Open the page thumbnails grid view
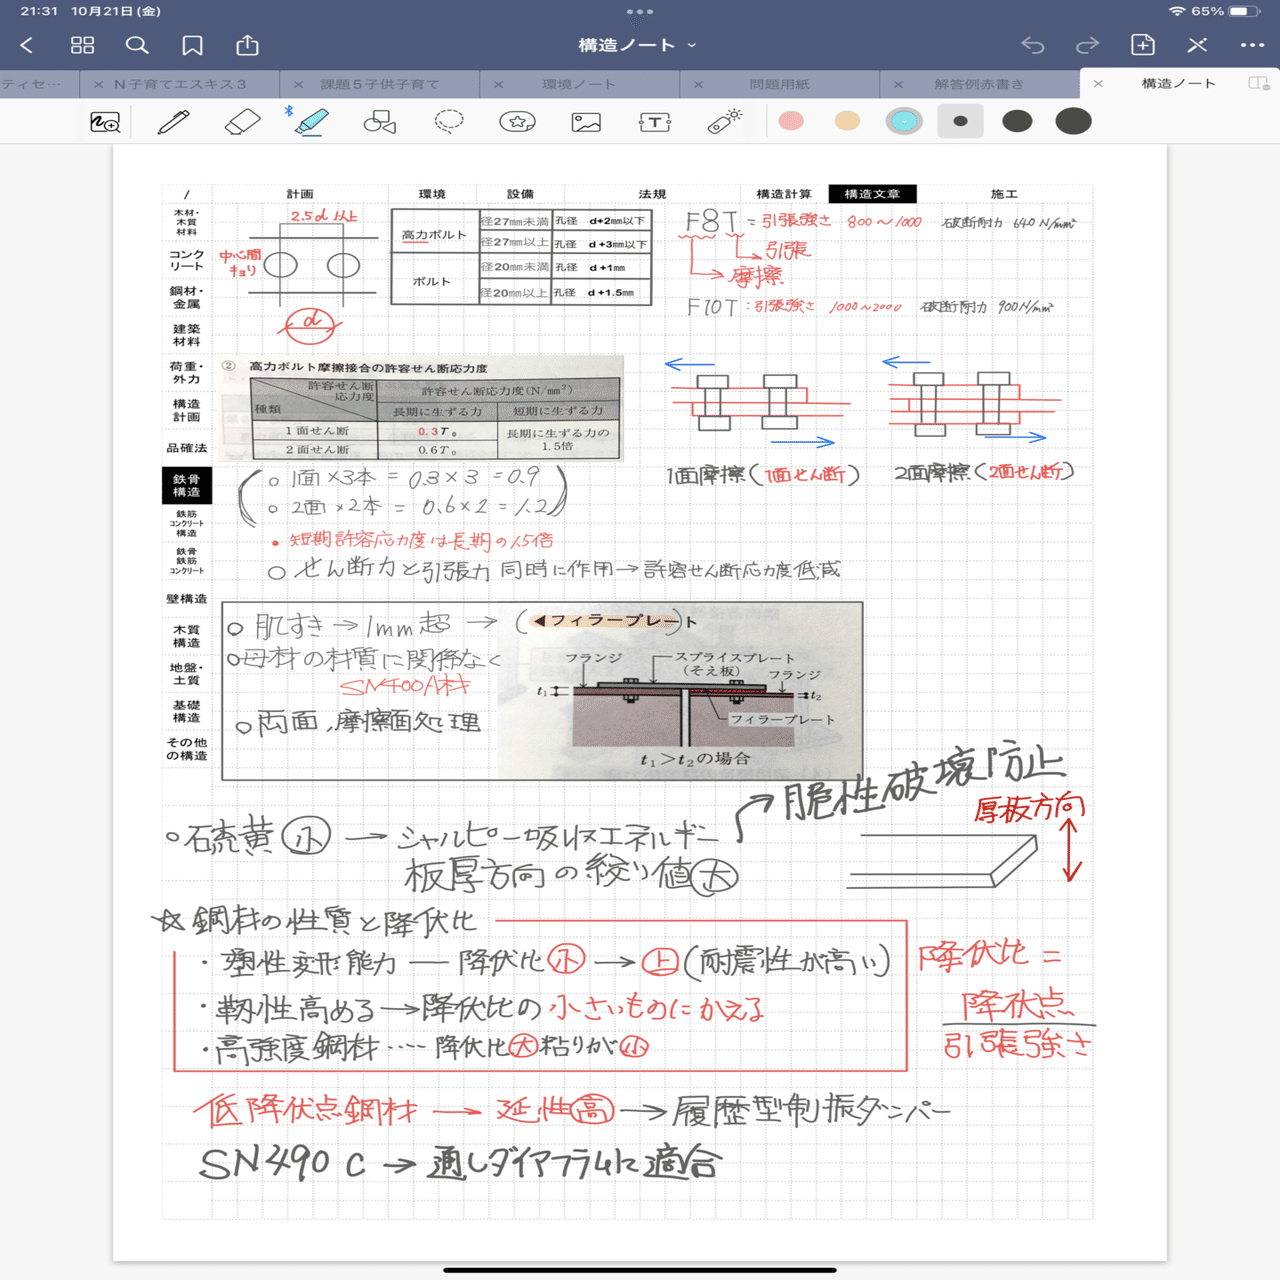The height and width of the screenshot is (1280, 1280). pyautogui.click(x=83, y=45)
